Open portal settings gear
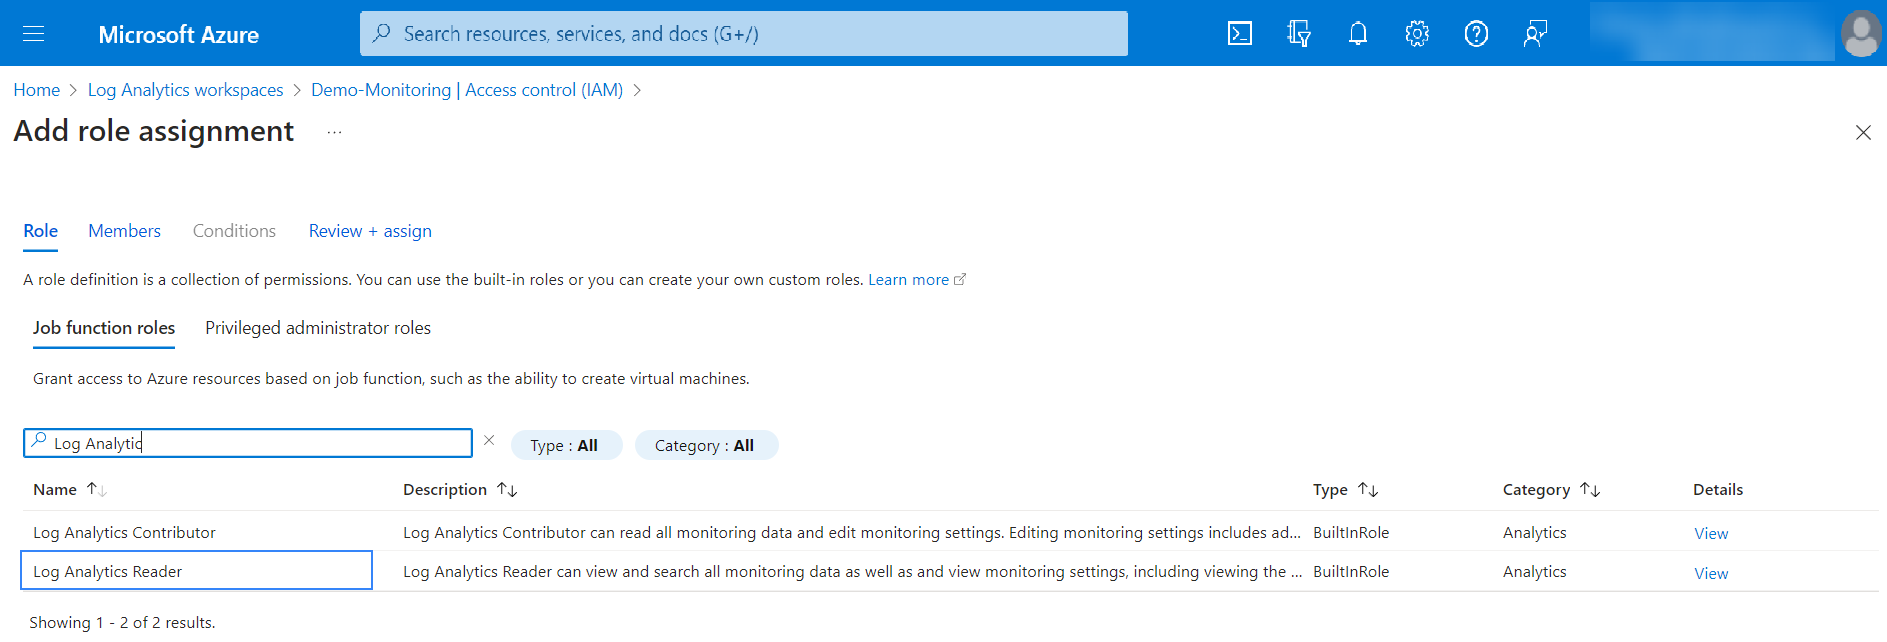1887x642 pixels. coord(1416,34)
